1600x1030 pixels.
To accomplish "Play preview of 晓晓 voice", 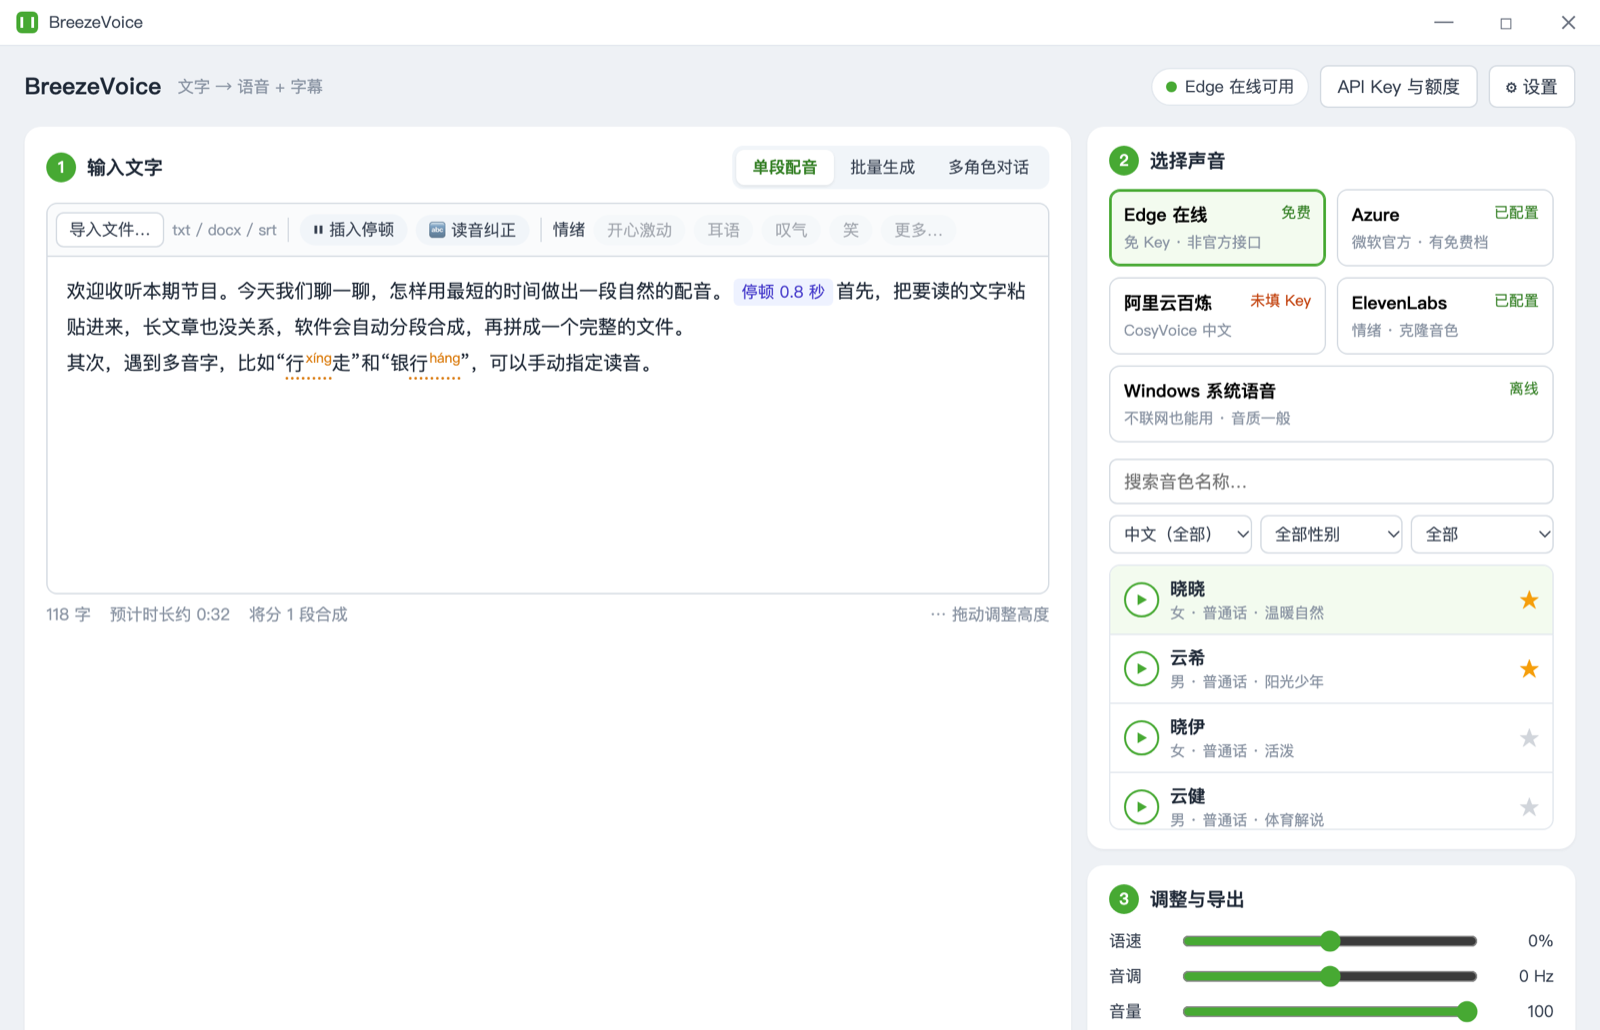I will [1141, 600].
